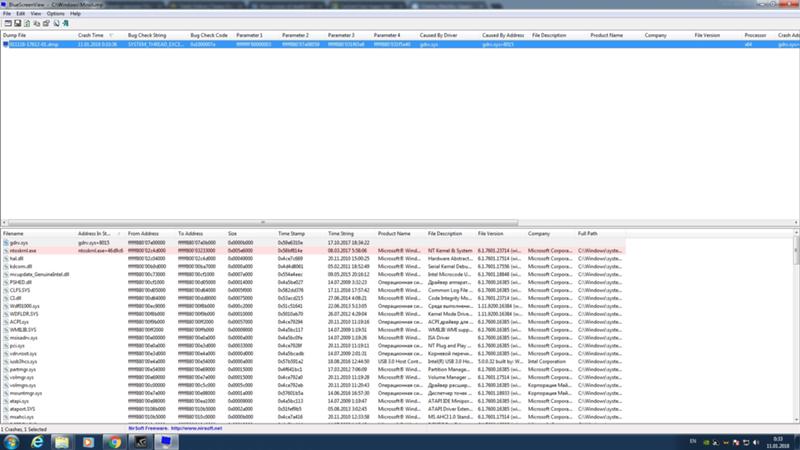Click the Time Stamp column header in lower pane
Image resolution: width=800 pixels, height=450 pixels.
tap(300, 233)
